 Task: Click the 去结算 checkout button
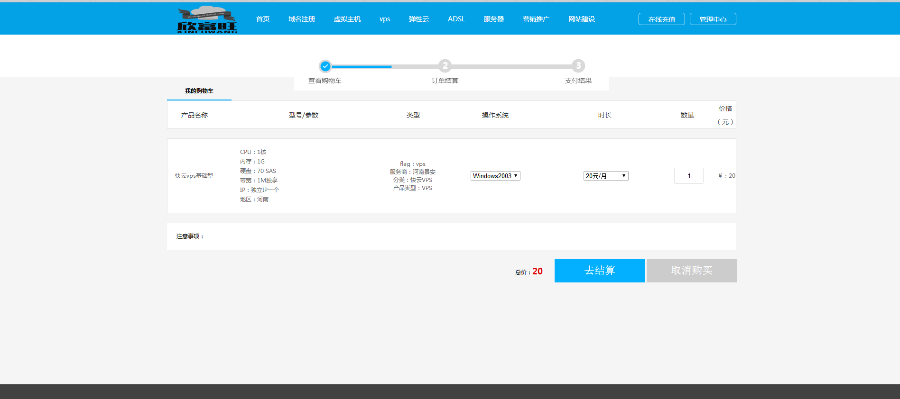coord(599,270)
